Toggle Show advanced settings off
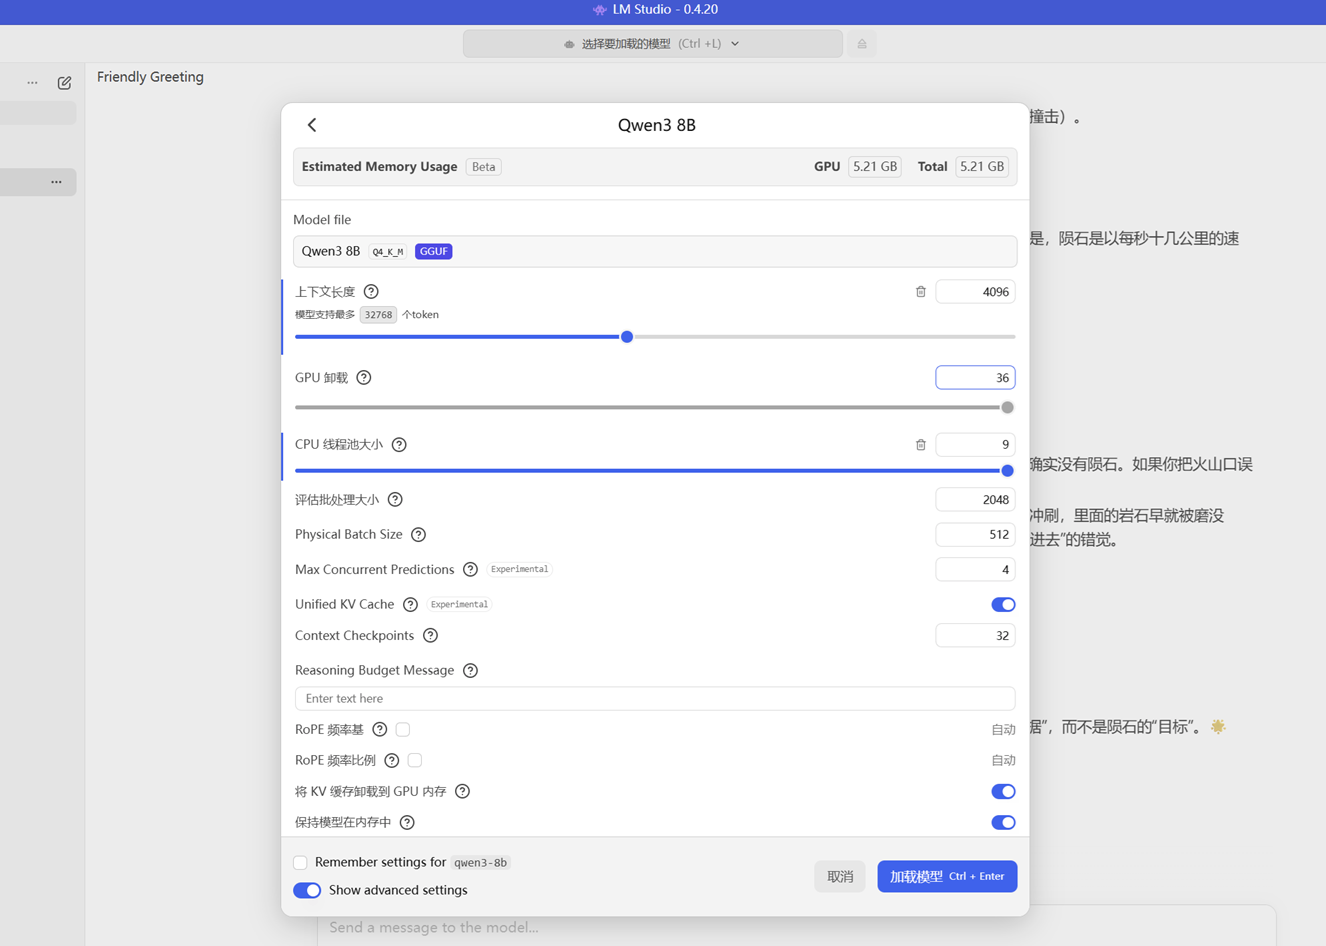The height and width of the screenshot is (946, 1326). pos(307,891)
